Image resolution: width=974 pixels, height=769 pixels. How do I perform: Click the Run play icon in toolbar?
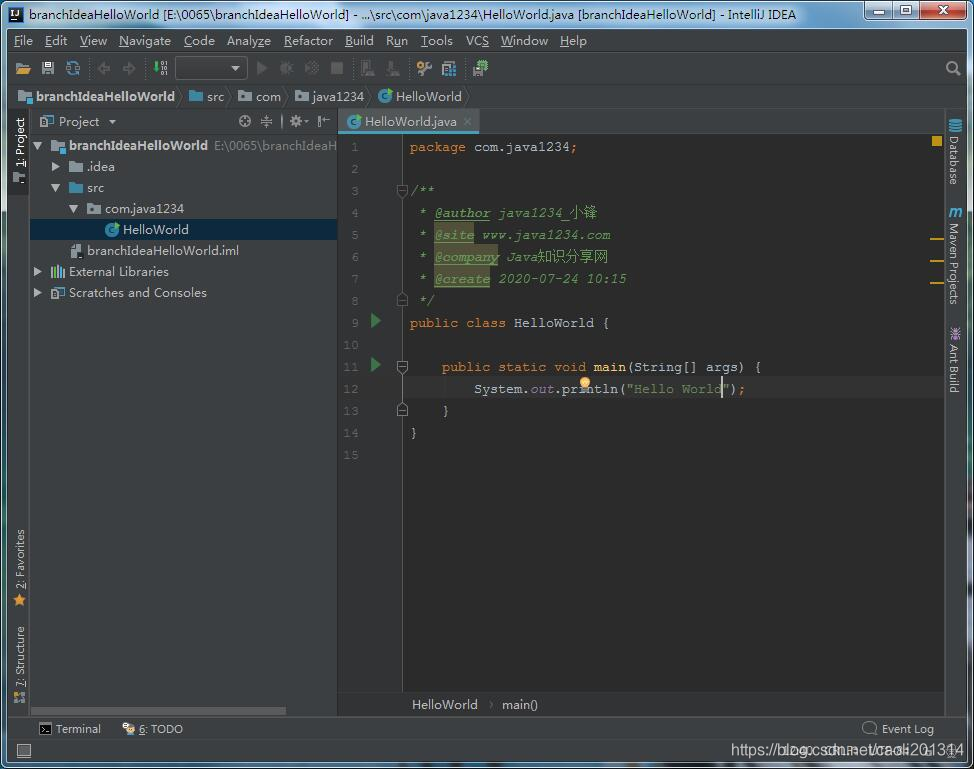tap(262, 68)
